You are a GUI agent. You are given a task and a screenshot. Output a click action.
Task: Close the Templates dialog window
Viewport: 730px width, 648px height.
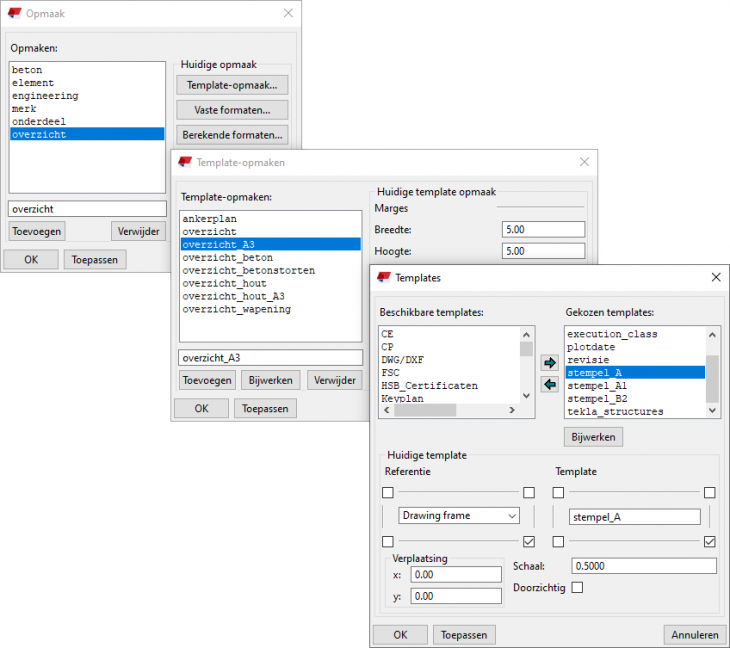click(714, 277)
